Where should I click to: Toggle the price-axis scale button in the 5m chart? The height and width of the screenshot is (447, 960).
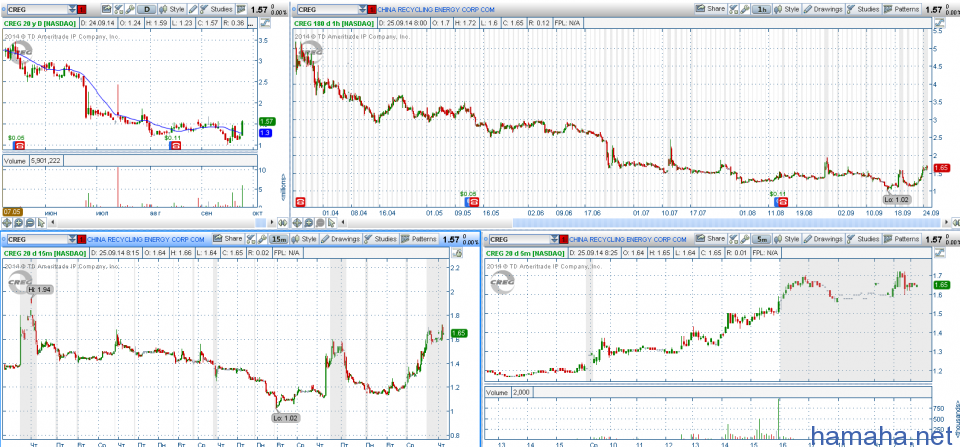[939, 253]
